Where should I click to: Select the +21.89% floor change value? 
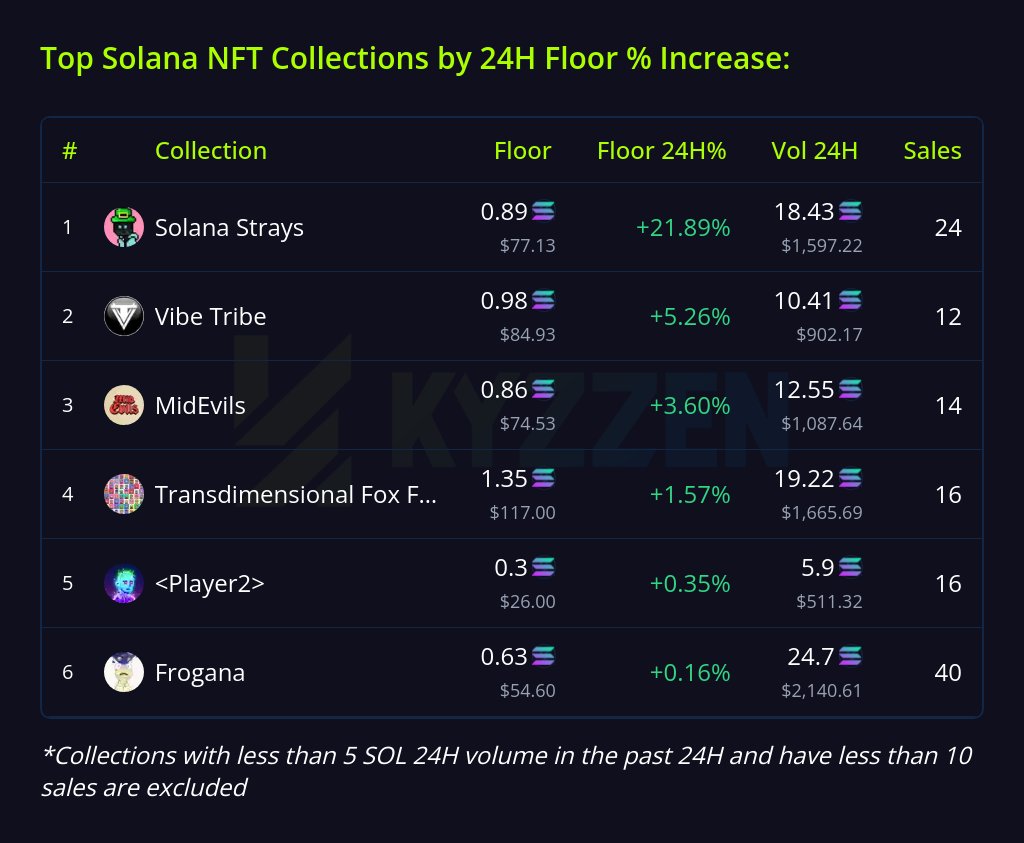tap(683, 228)
